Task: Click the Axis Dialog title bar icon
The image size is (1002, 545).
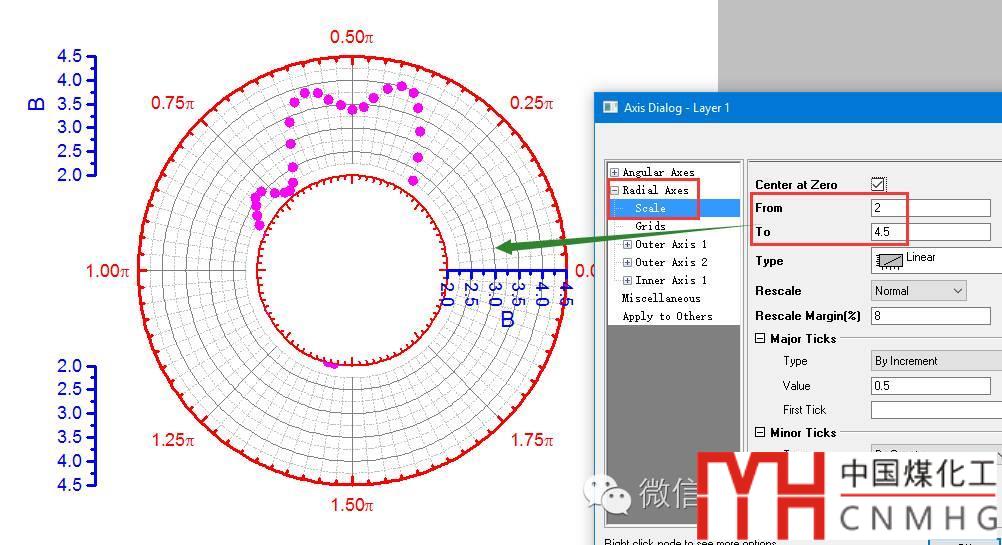Action: pos(610,108)
